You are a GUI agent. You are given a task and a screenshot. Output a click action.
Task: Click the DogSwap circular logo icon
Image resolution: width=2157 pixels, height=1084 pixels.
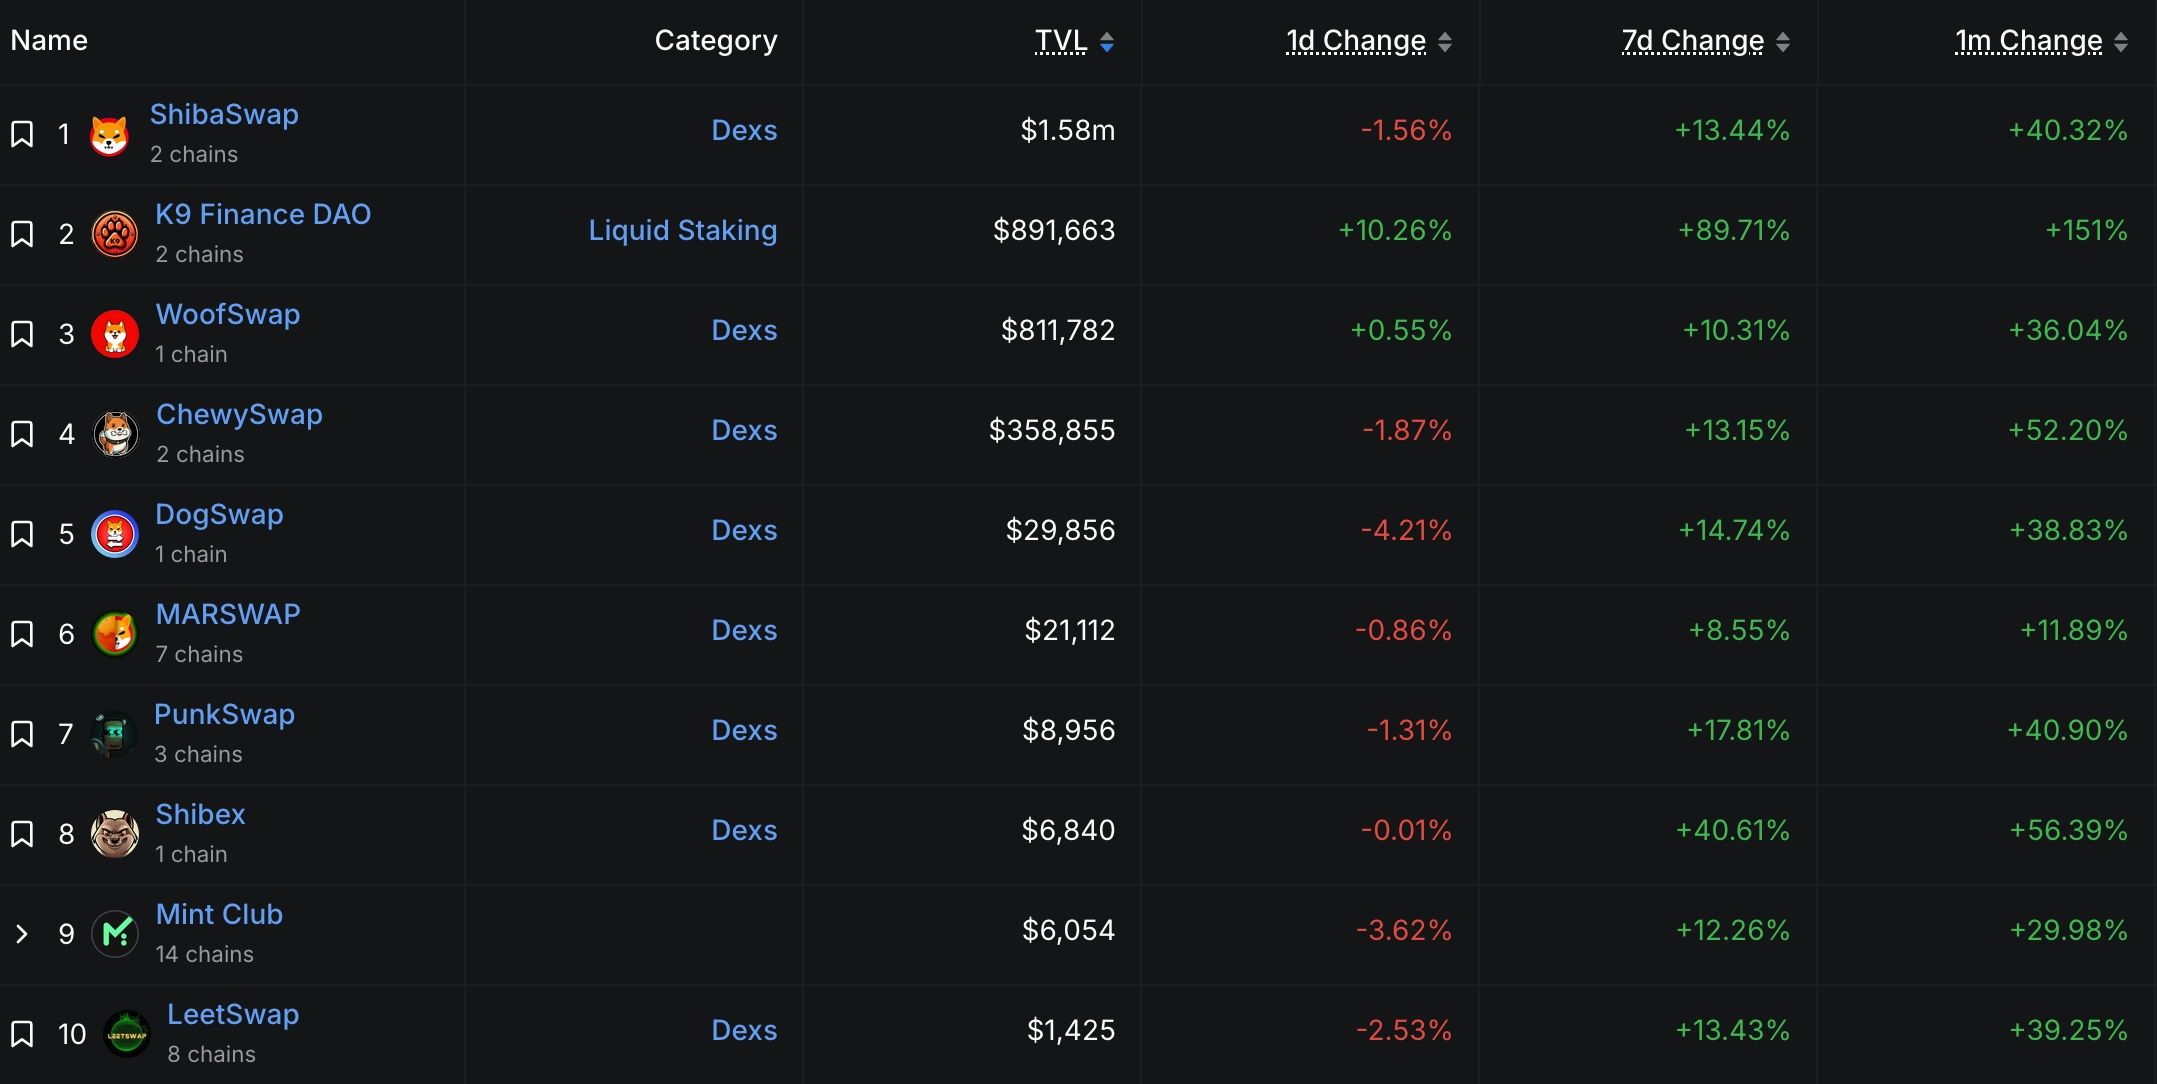point(115,534)
